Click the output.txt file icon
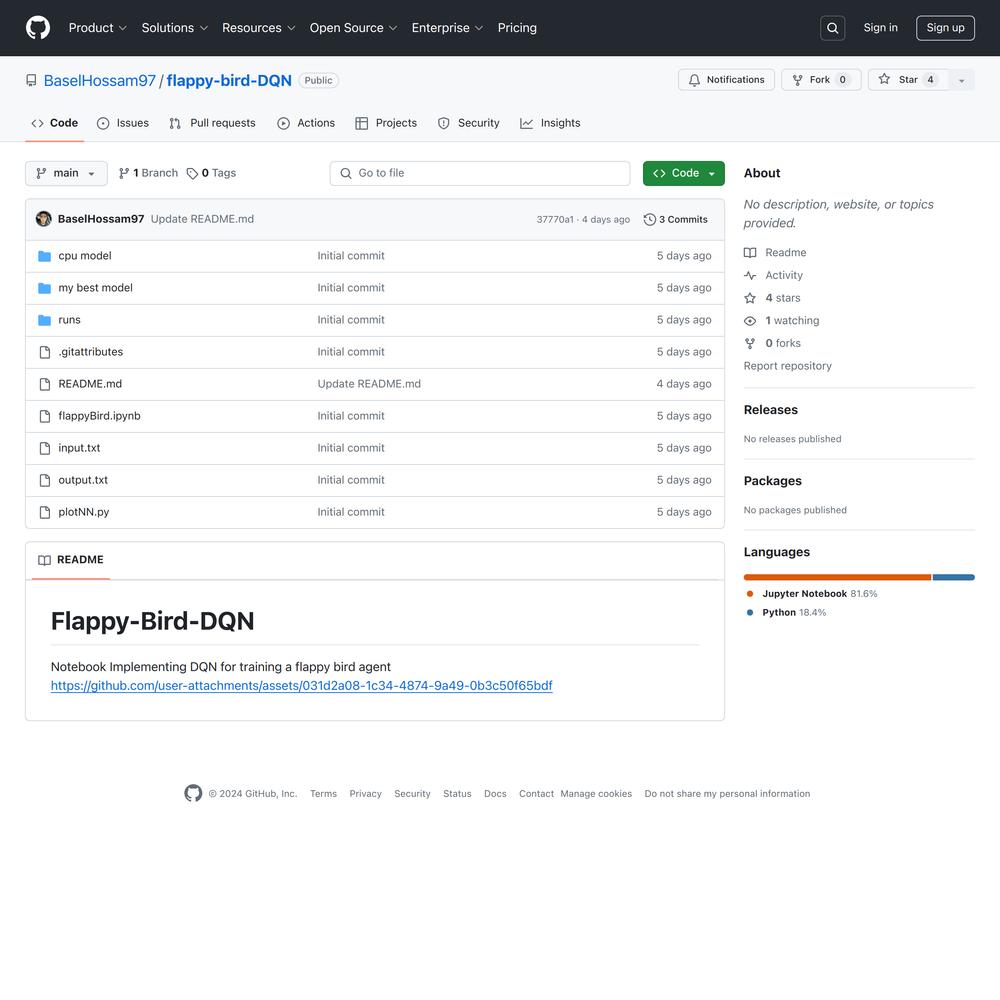 pos(45,480)
